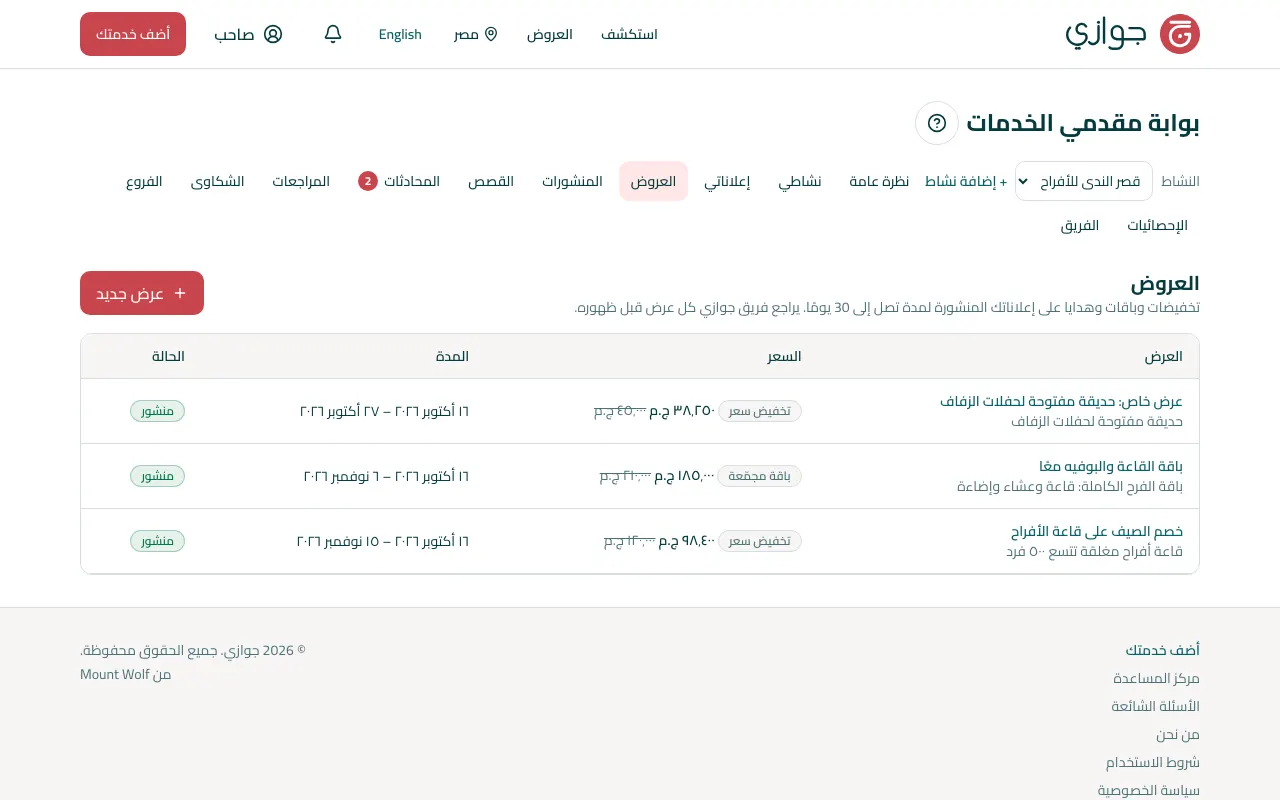
Task: Click the user profile icon beside صاحب
Action: (x=273, y=34)
